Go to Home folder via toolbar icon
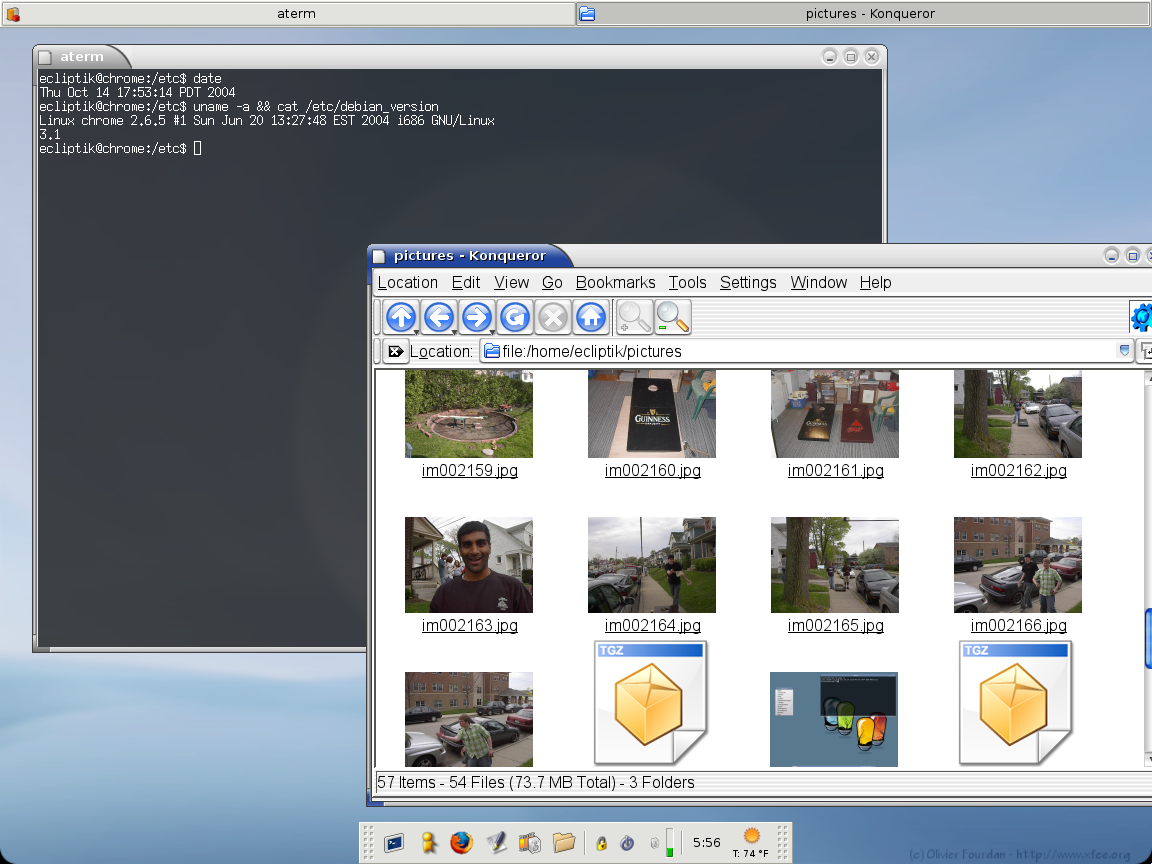The height and width of the screenshot is (864, 1152). click(590, 318)
